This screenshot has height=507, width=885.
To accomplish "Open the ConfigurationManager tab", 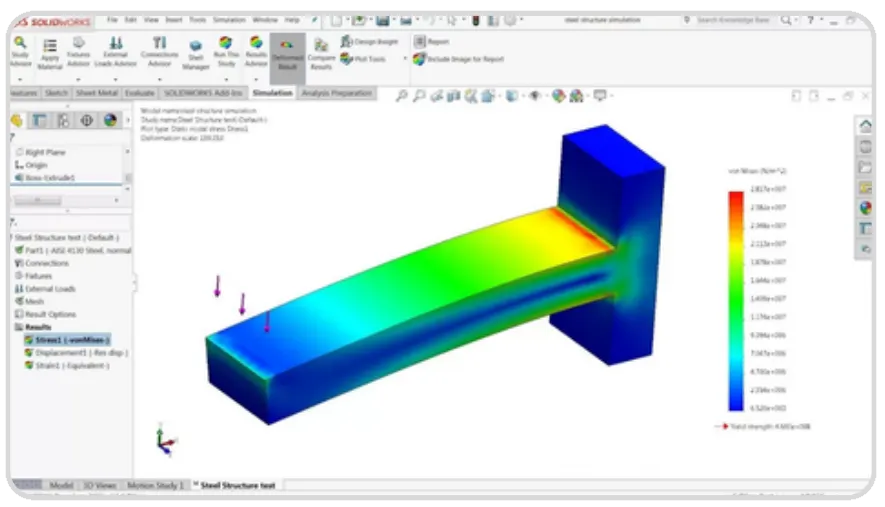I will [x=63, y=120].
